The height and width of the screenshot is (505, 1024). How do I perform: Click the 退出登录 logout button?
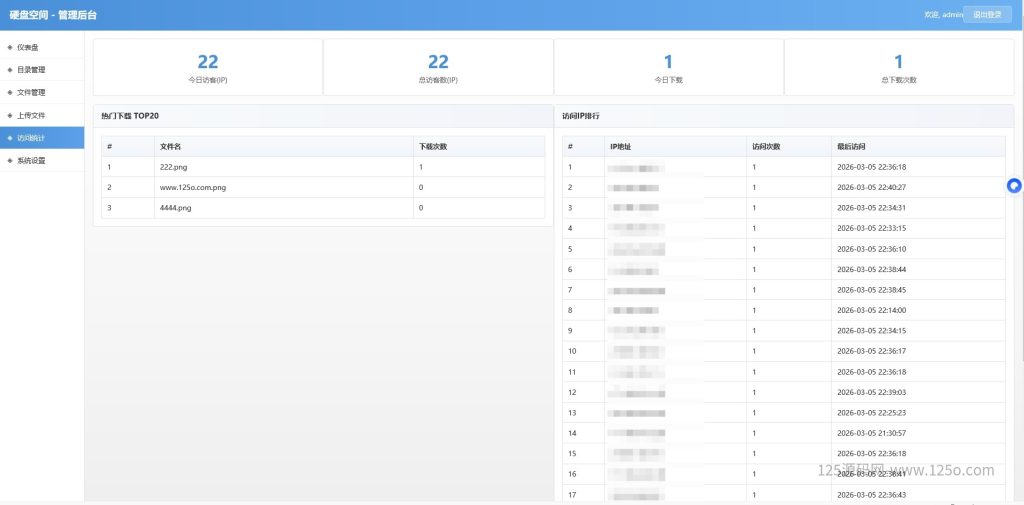click(x=987, y=14)
